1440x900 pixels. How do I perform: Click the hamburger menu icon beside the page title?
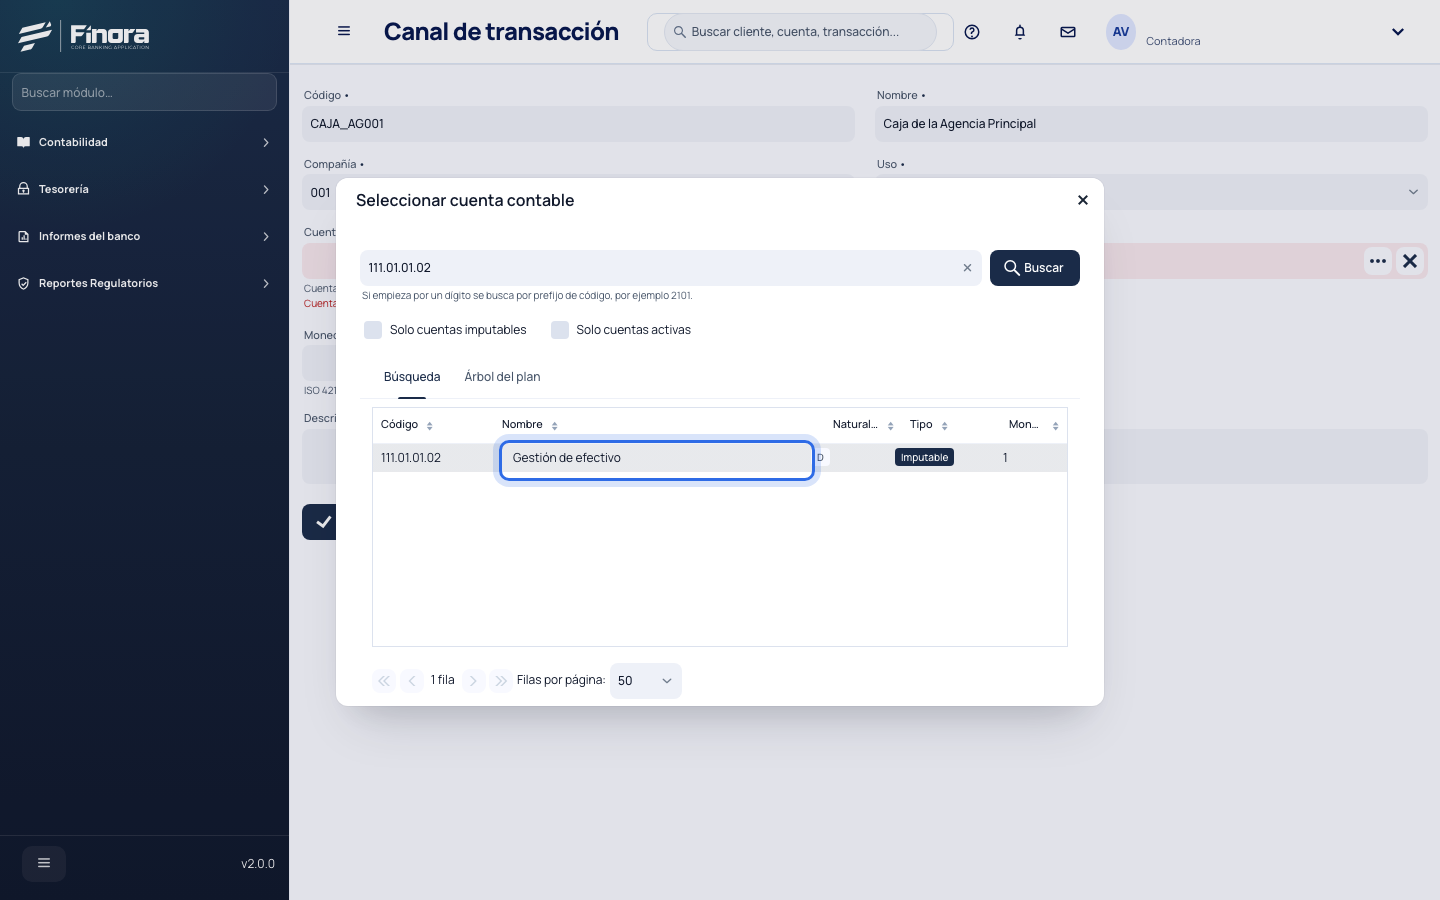point(344,31)
